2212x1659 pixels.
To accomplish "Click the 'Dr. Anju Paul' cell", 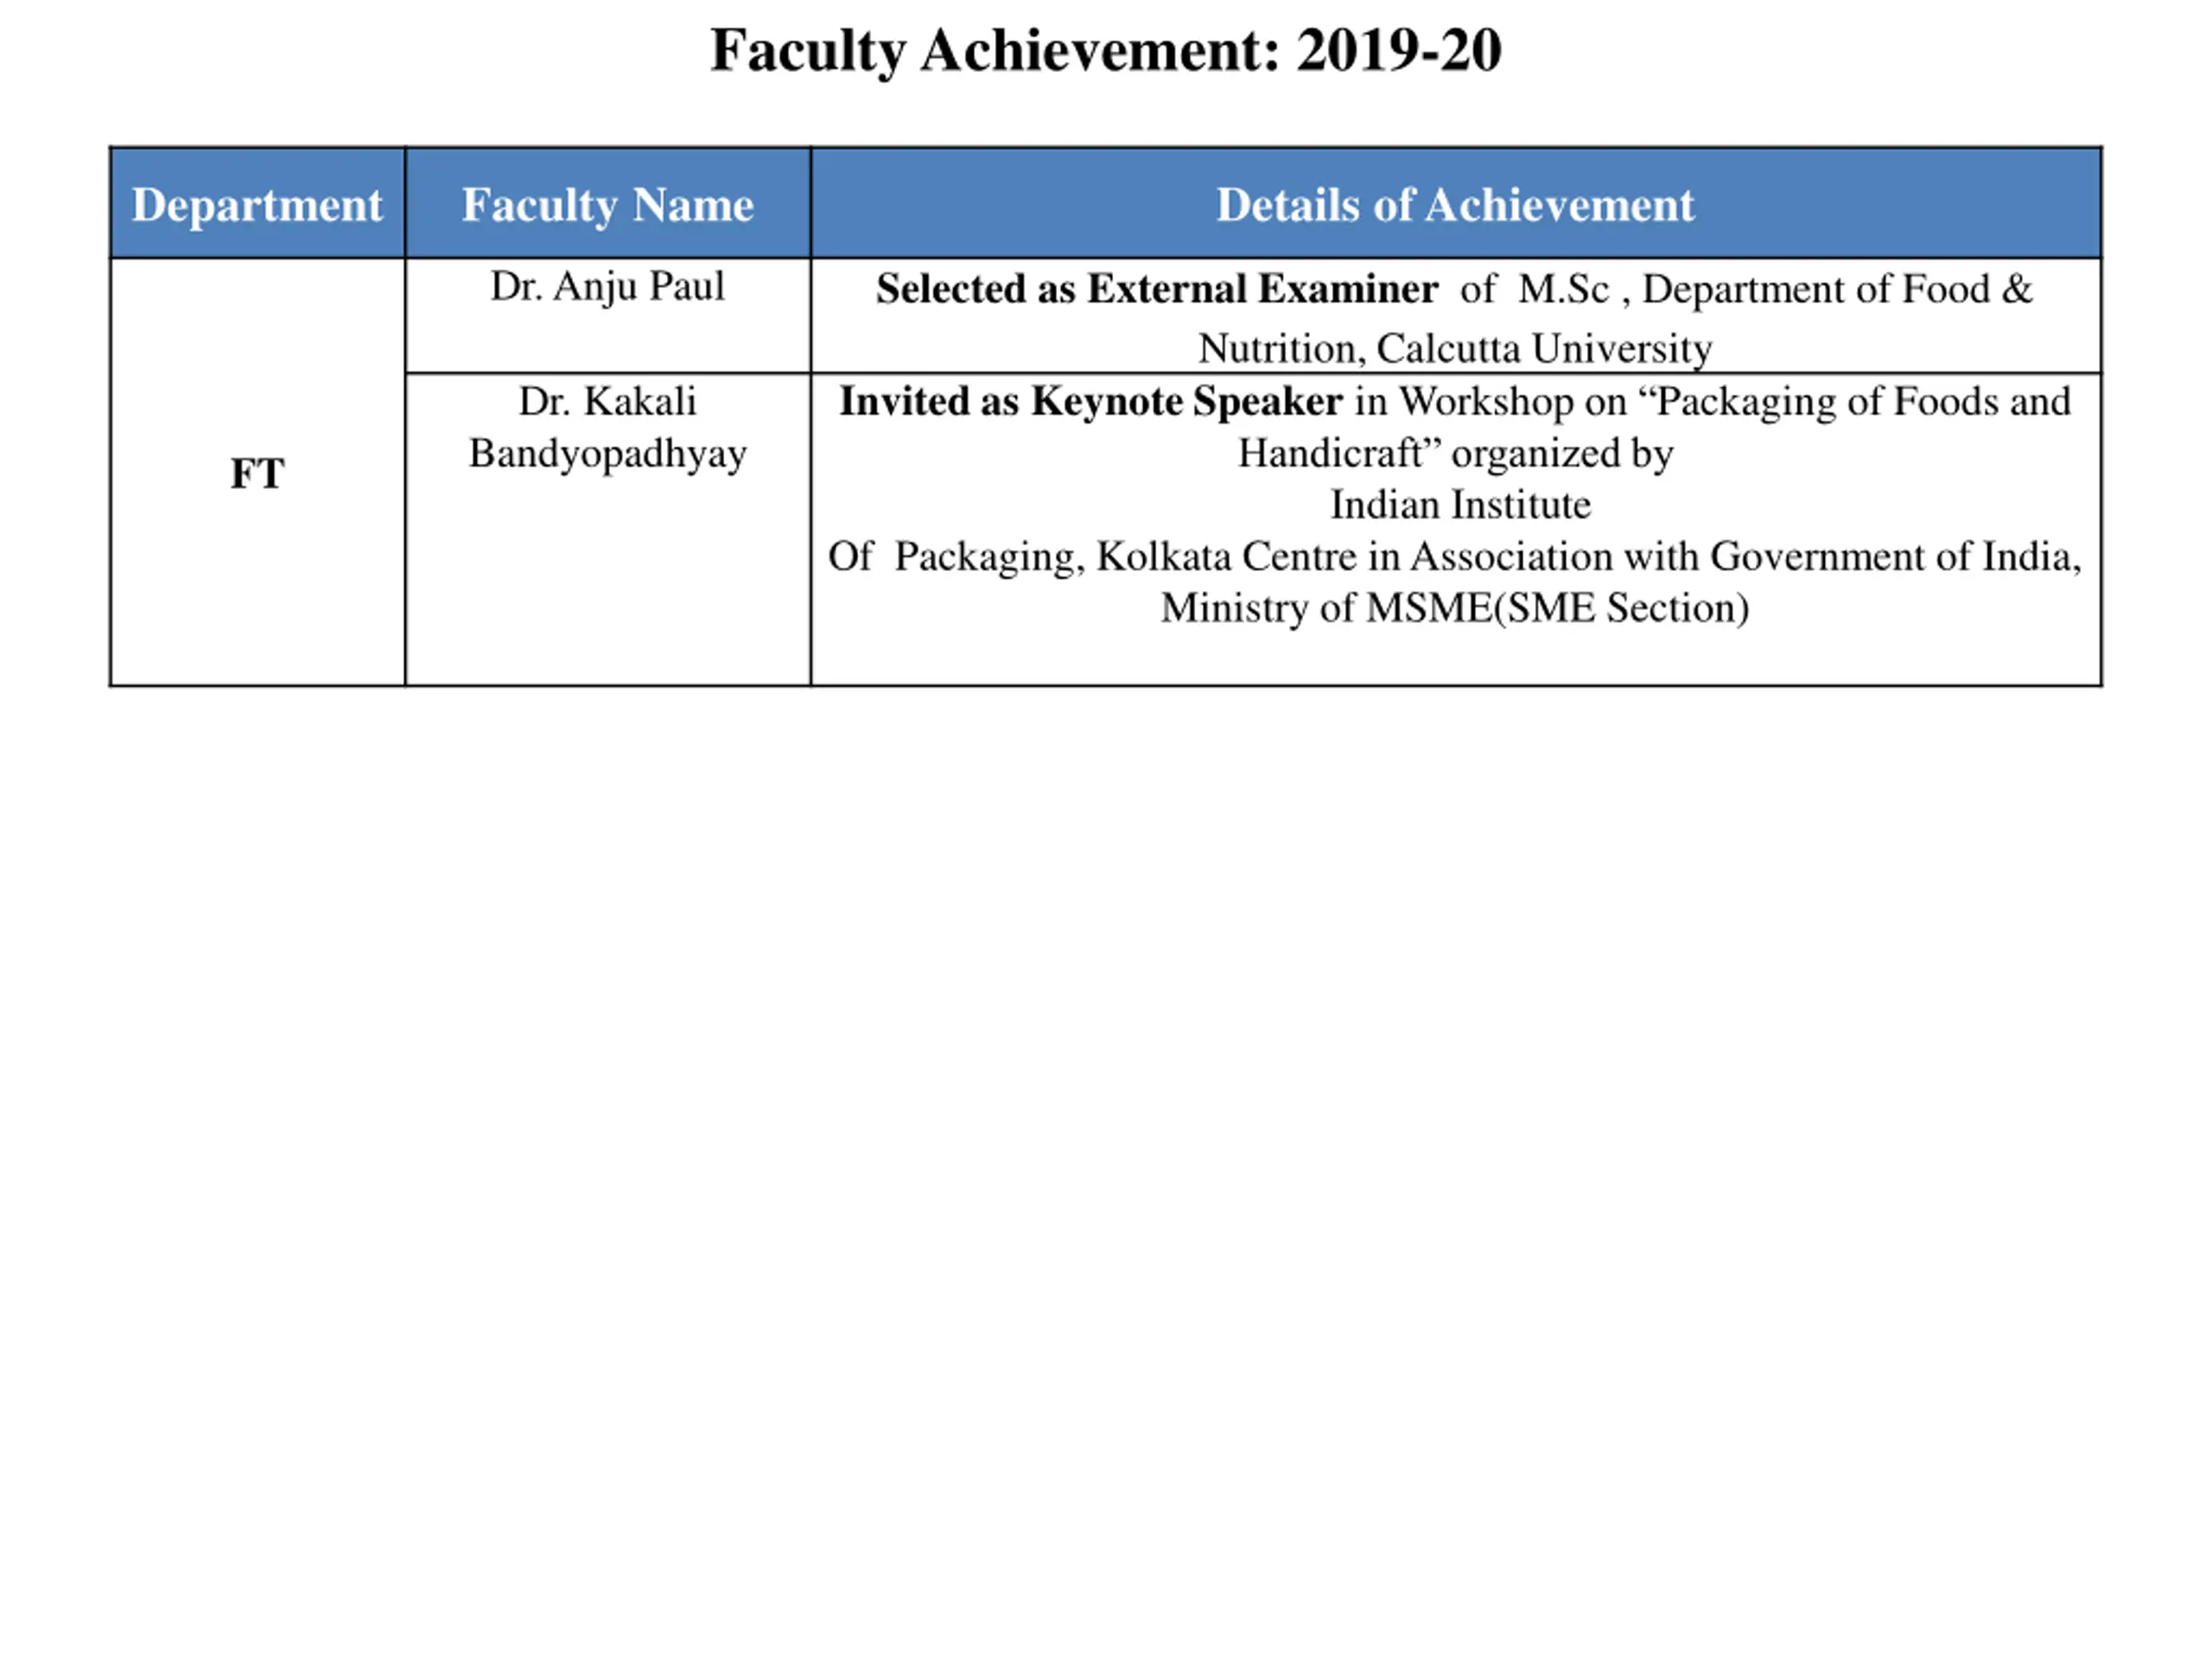I will [608, 315].
